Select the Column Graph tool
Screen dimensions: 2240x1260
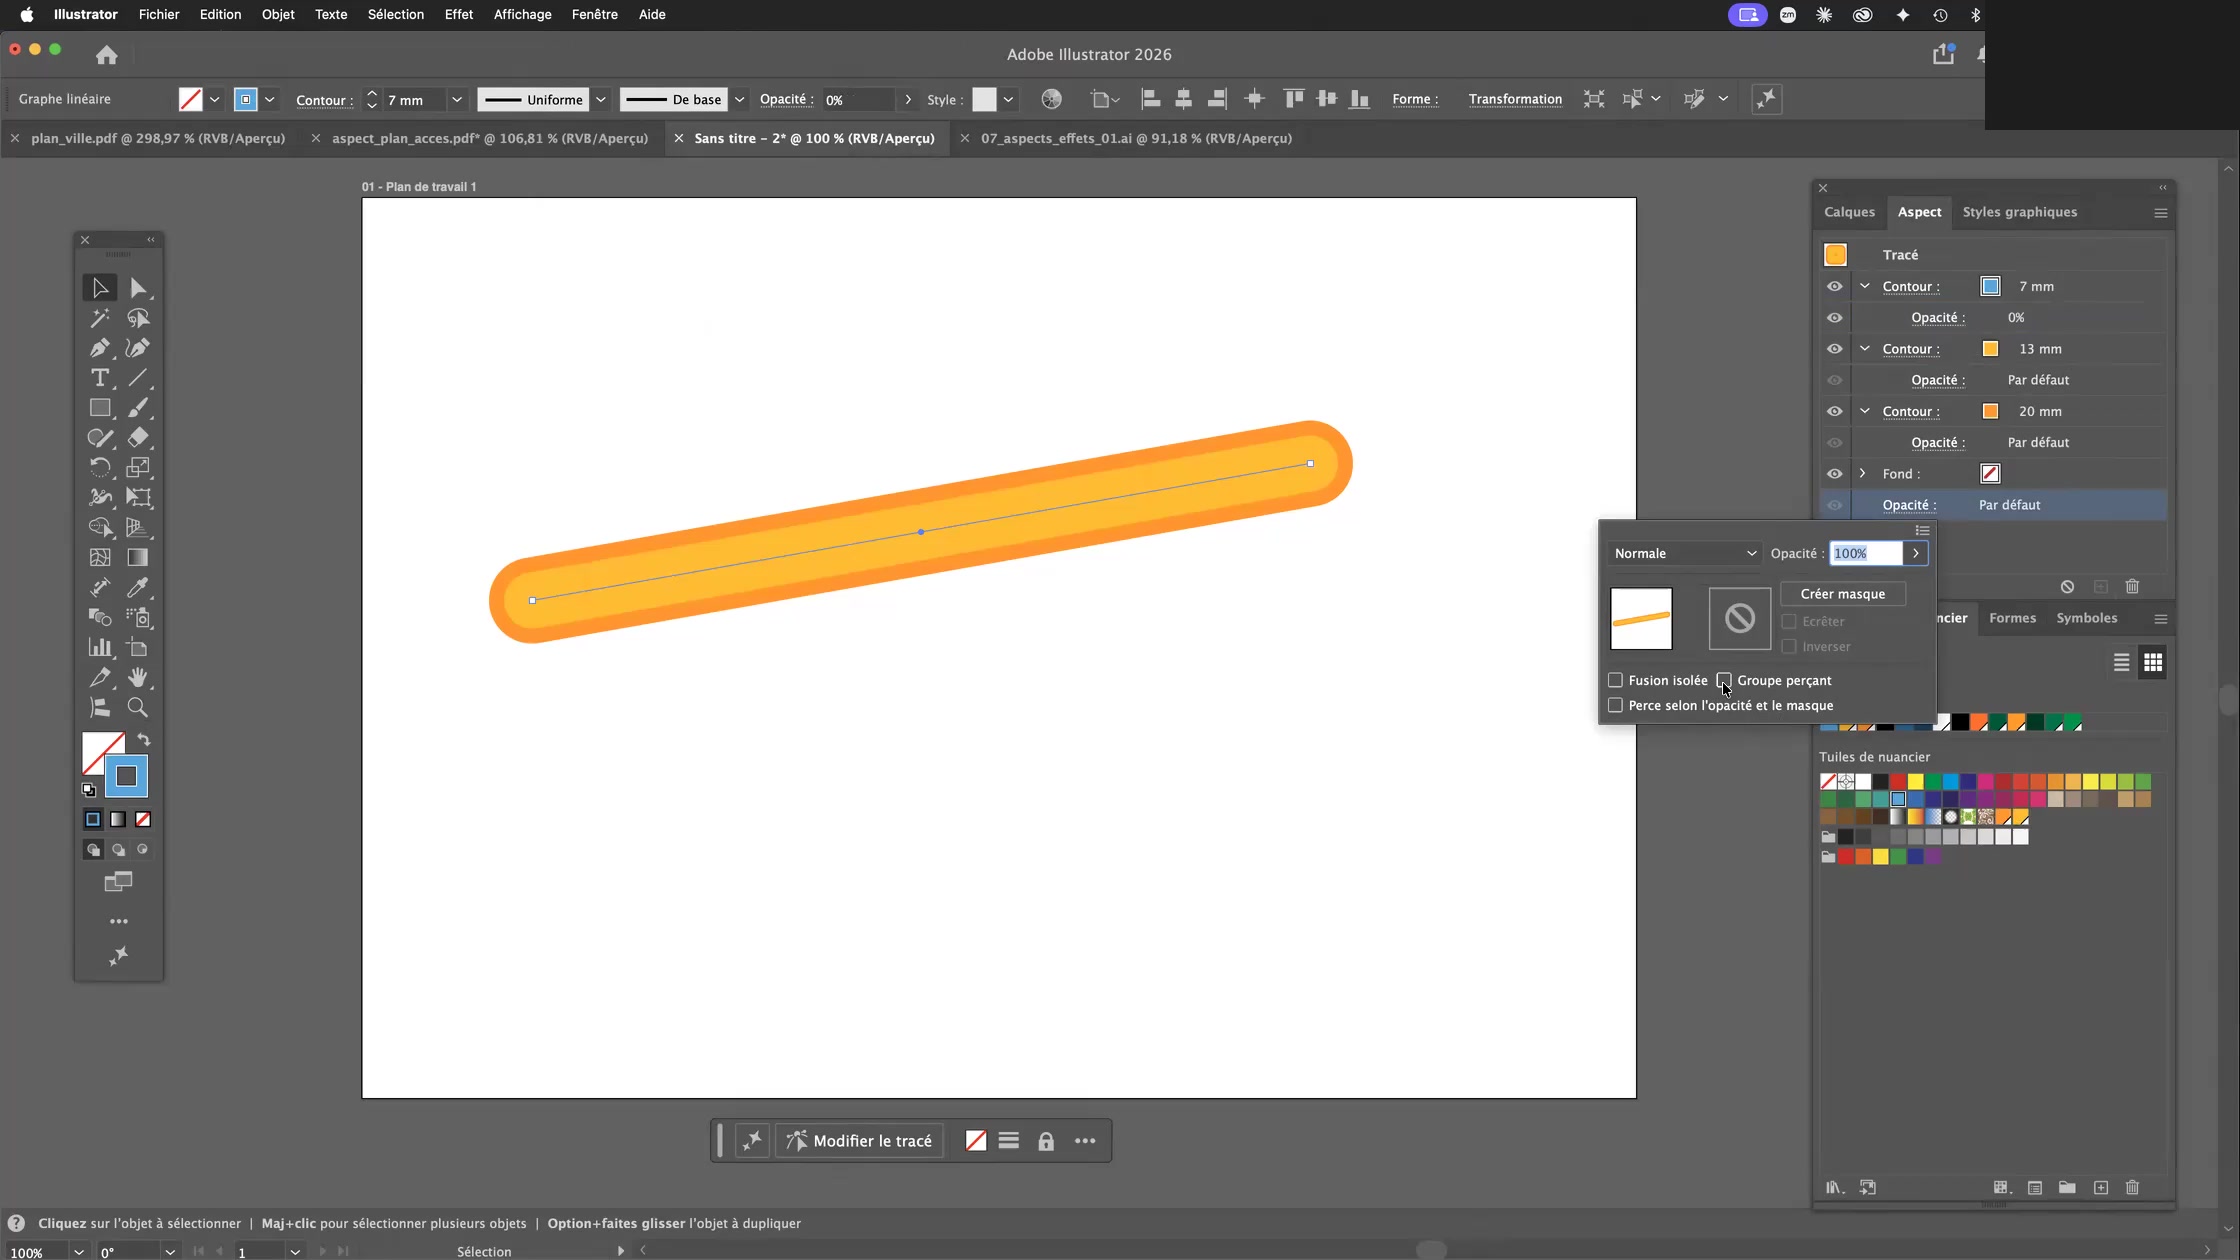coord(100,648)
